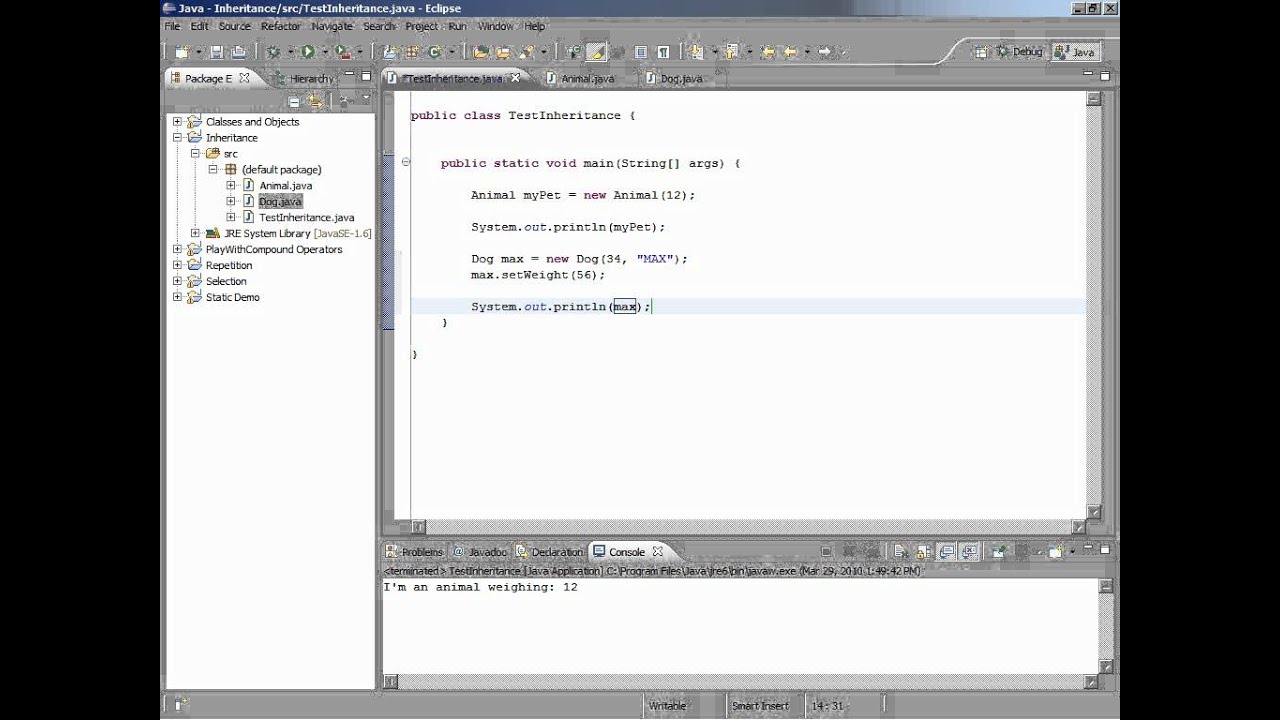Toggle Console Scroll Lock
The width and height of the screenshot is (1280, 720).
922,551
